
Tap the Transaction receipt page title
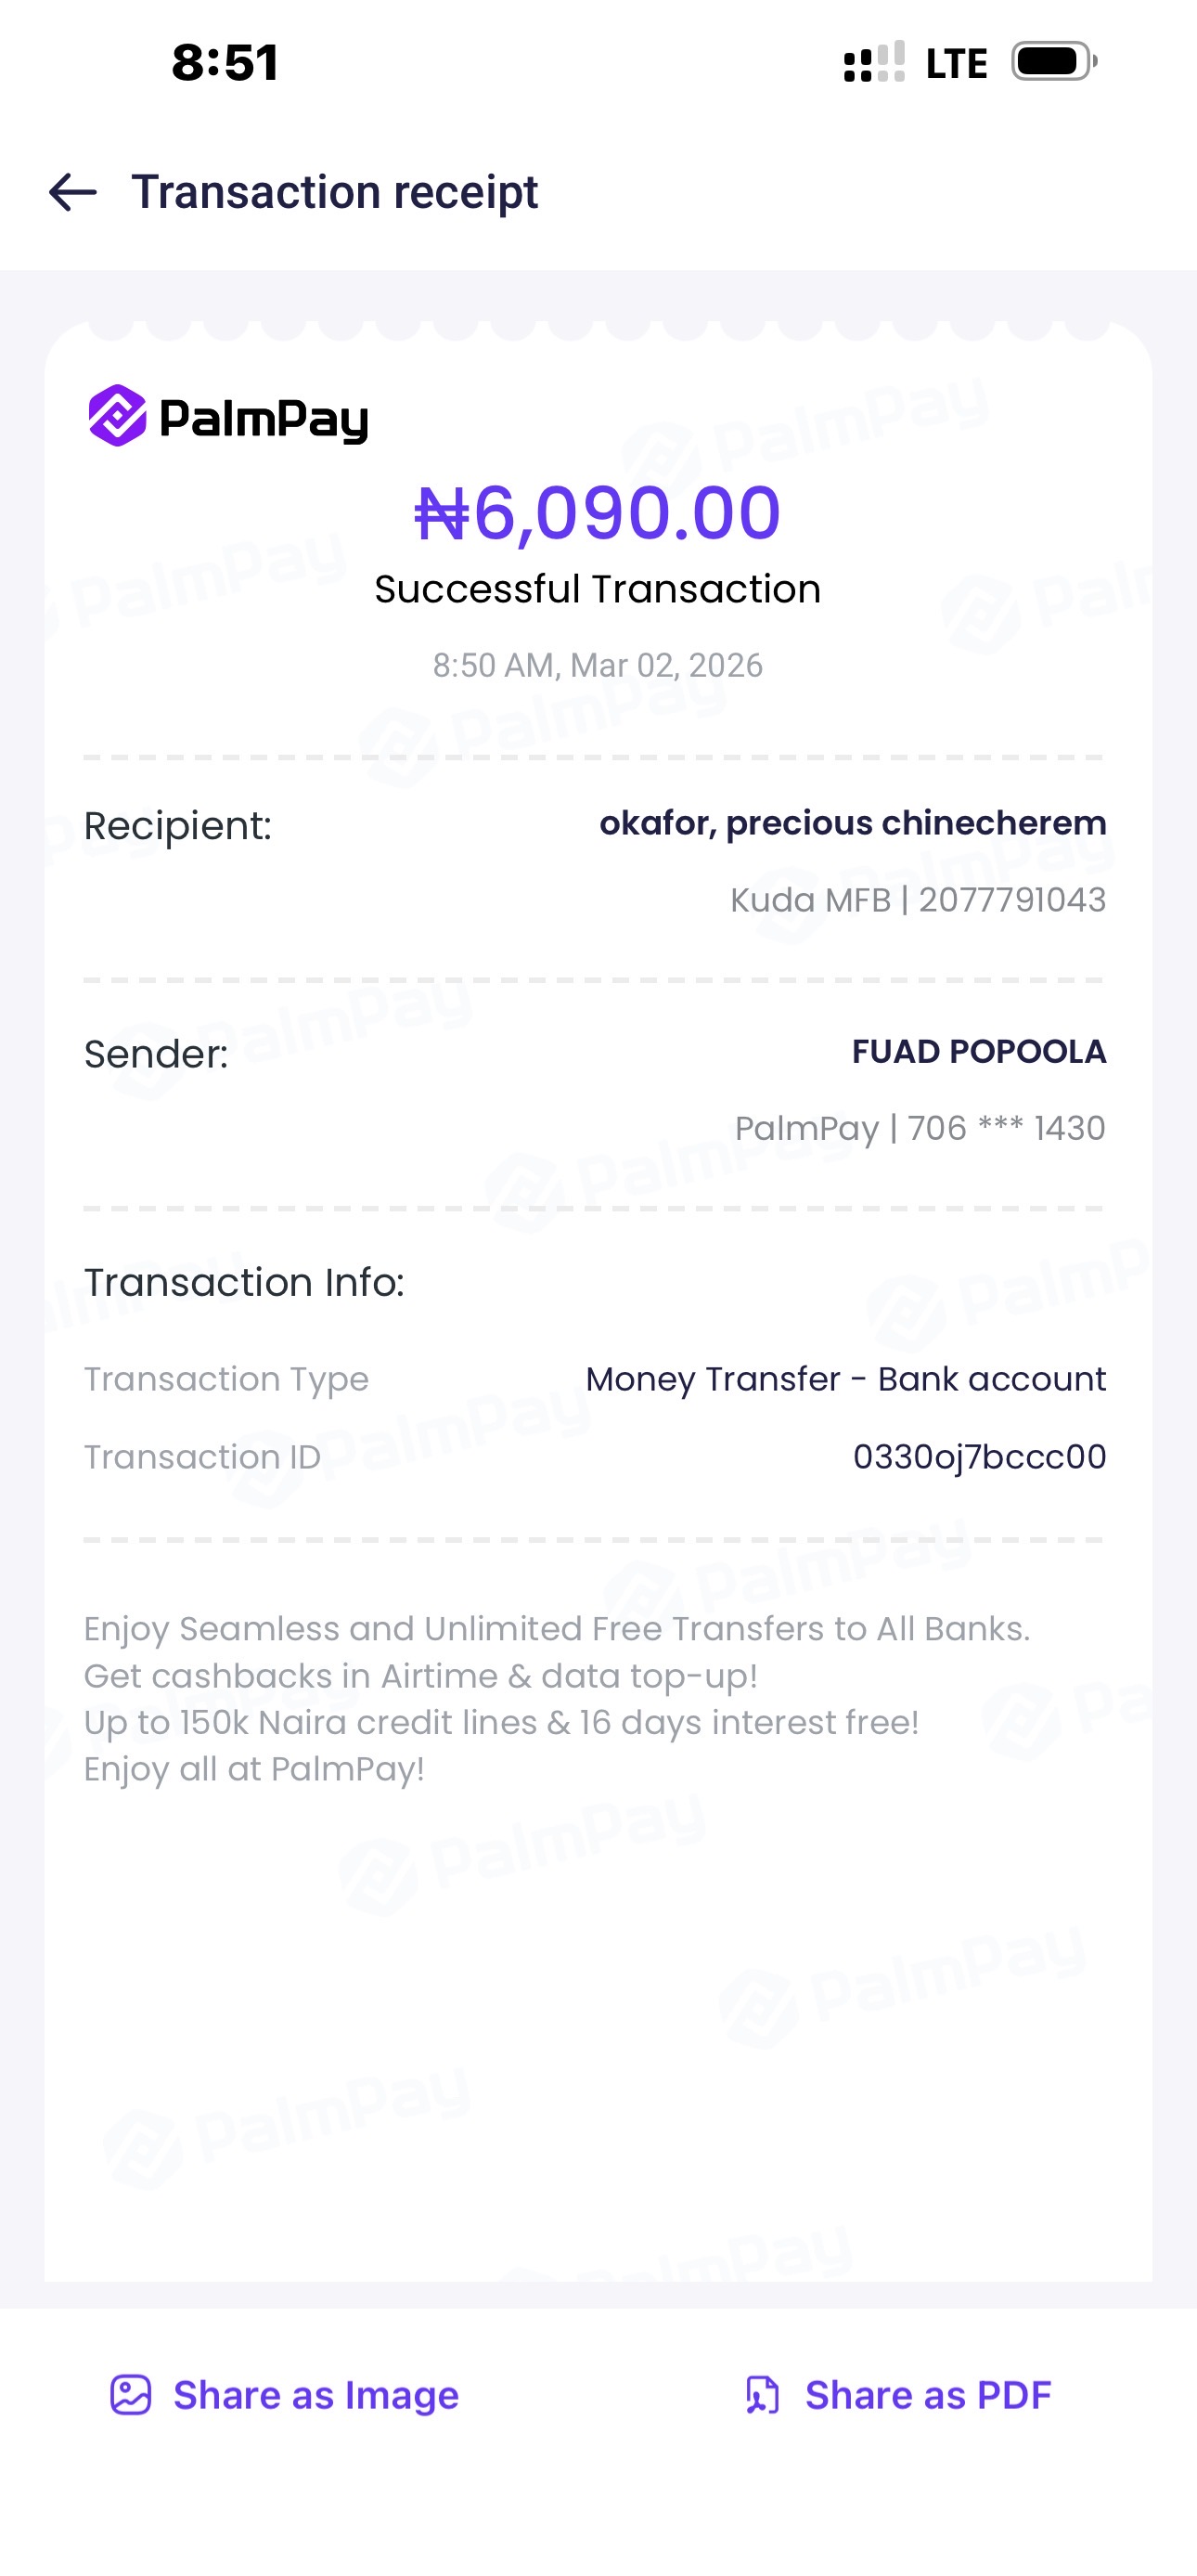[334, 192]
